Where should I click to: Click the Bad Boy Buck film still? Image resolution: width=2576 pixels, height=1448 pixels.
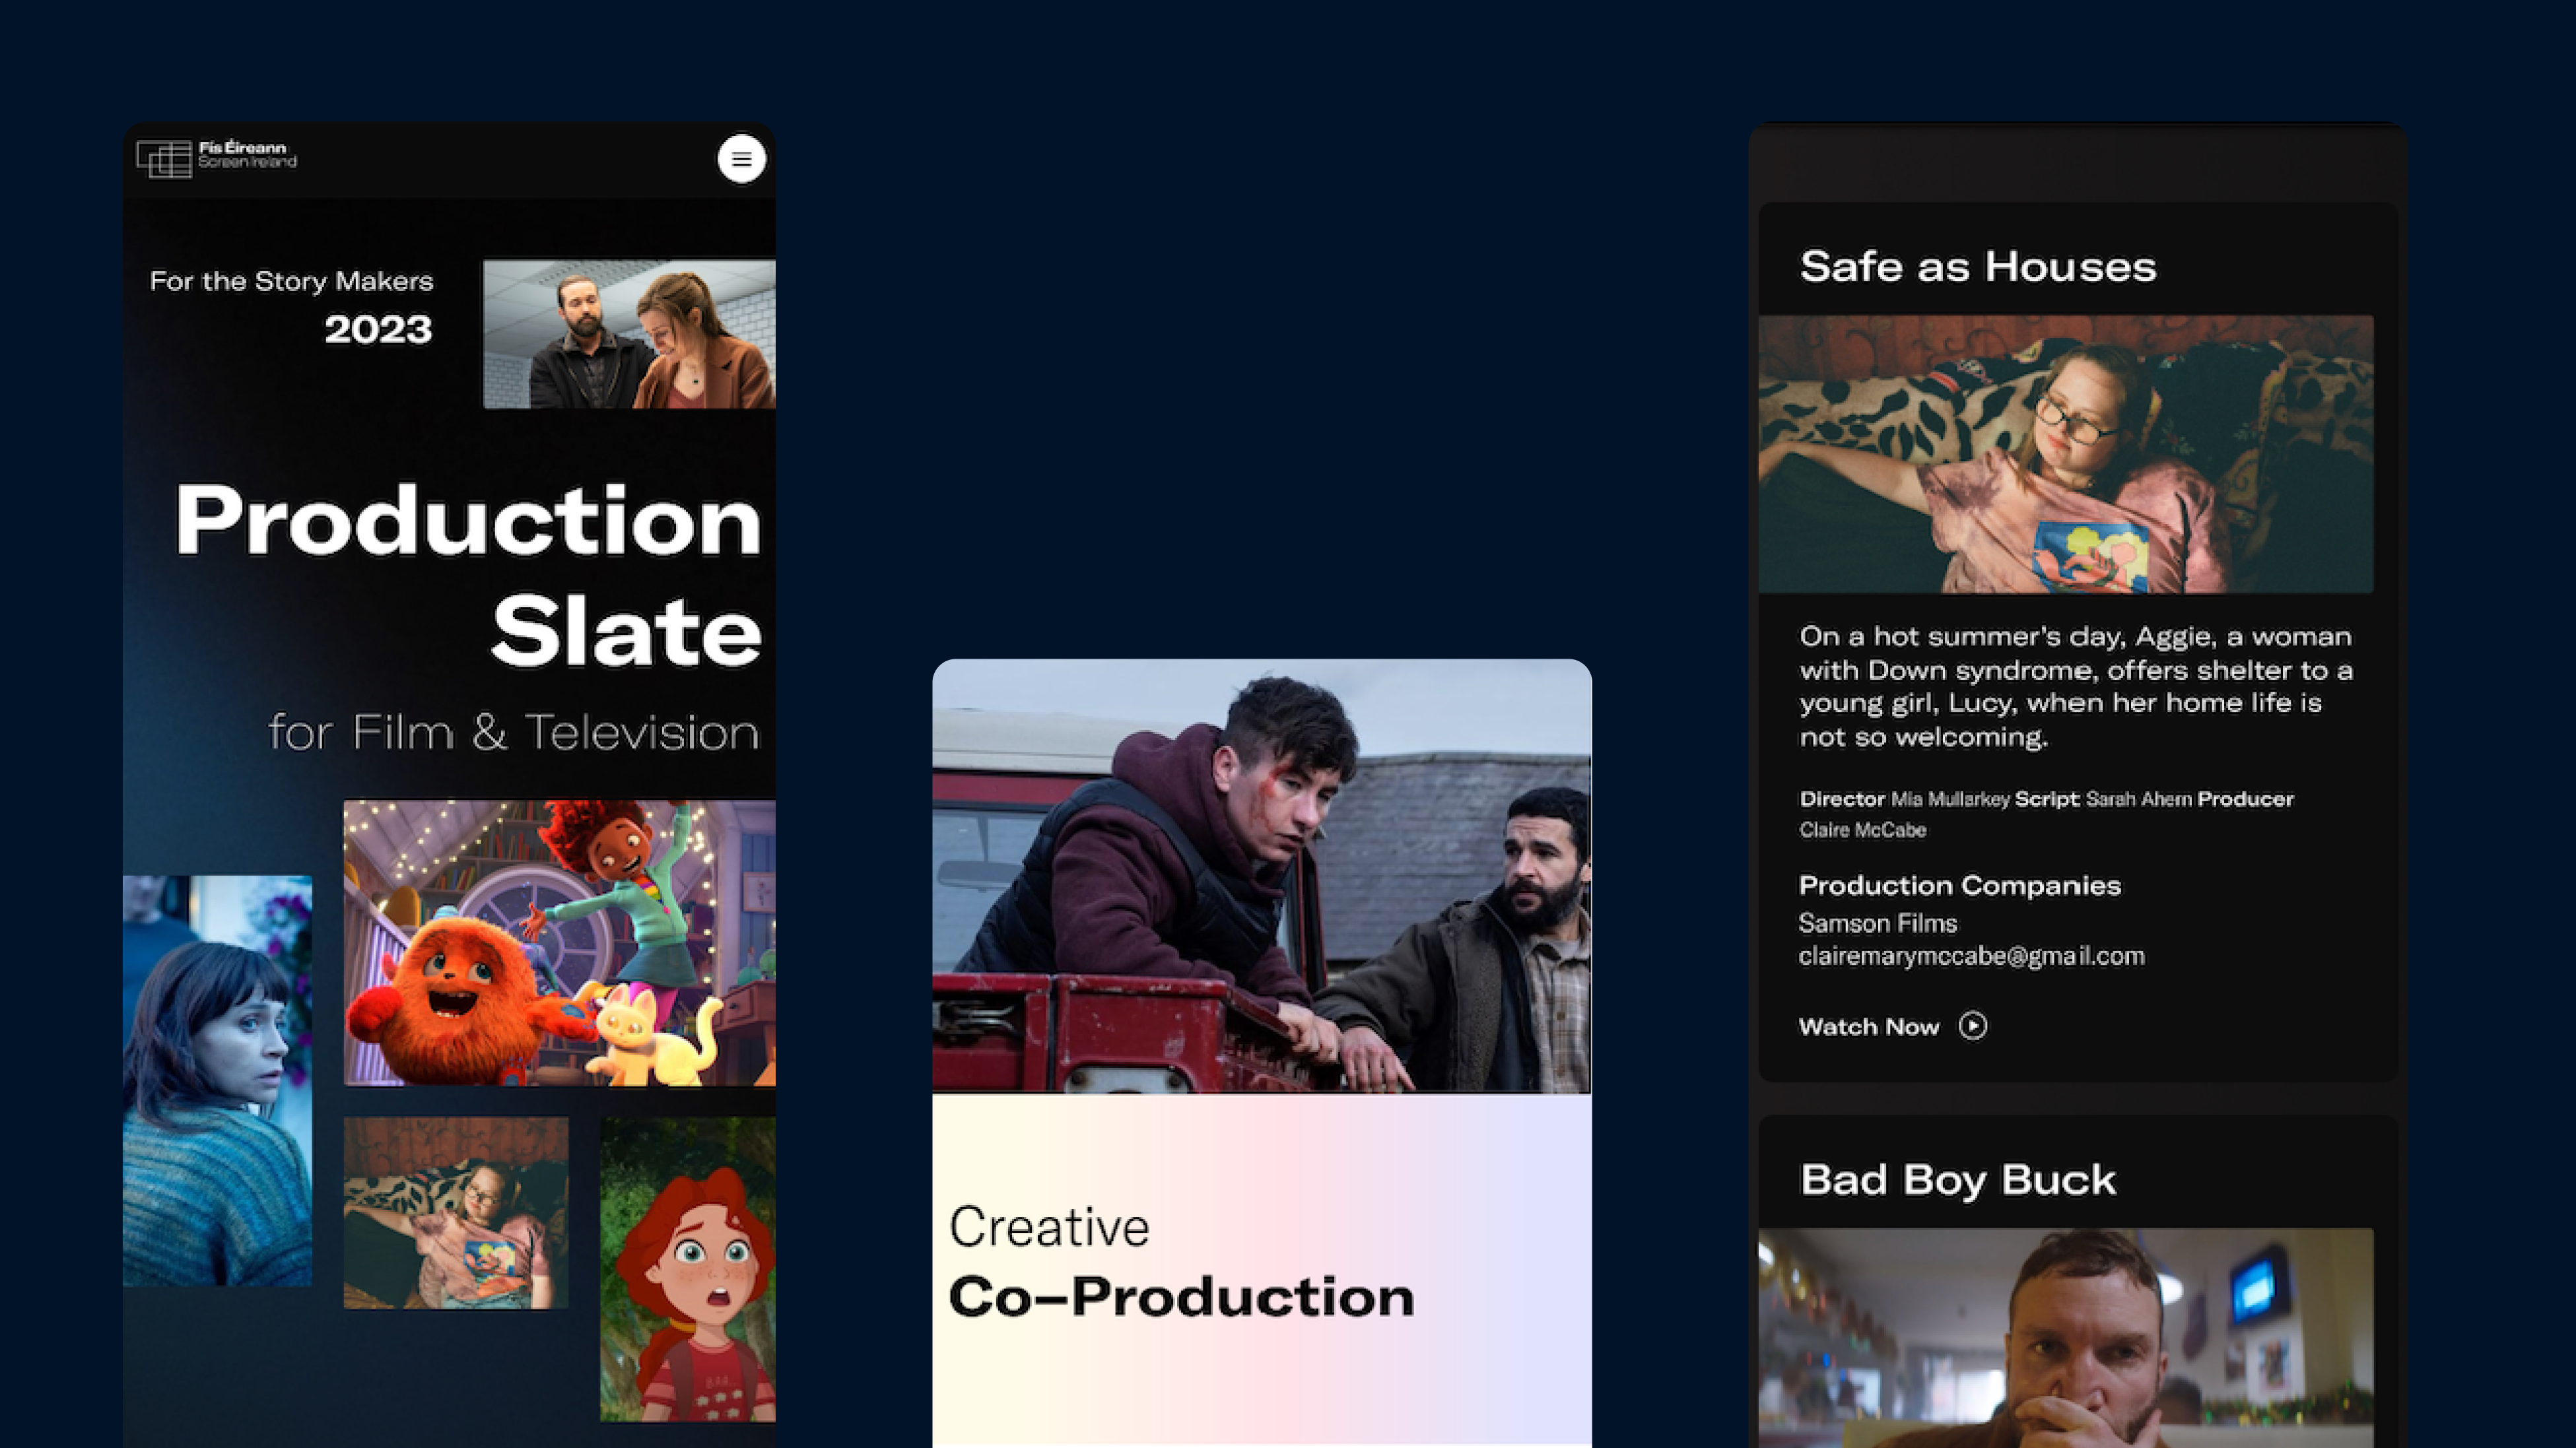pos(2065,1338)
